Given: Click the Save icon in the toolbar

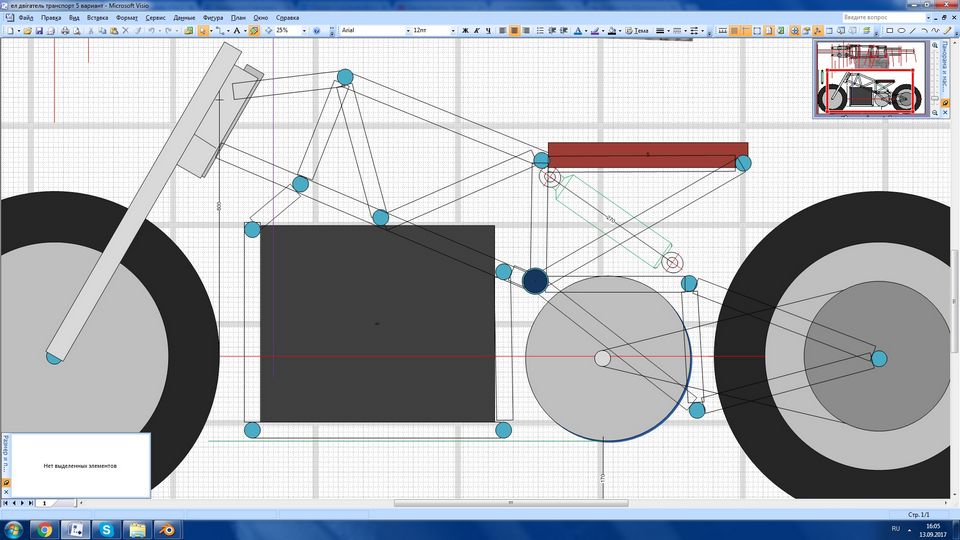Looking at the screenshot, I should click(x=39, y=31).
